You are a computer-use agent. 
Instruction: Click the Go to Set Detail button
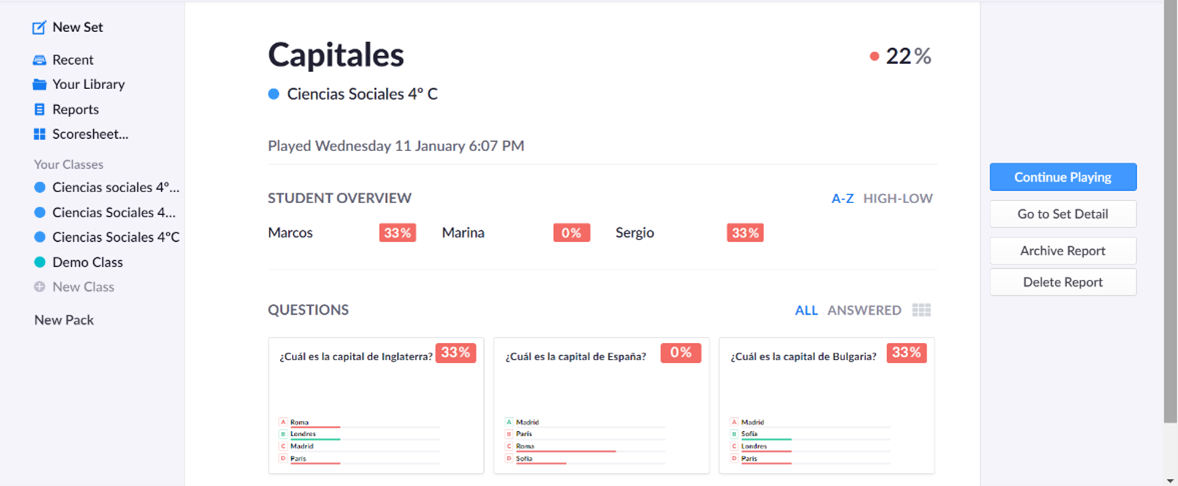[1063, 214]
